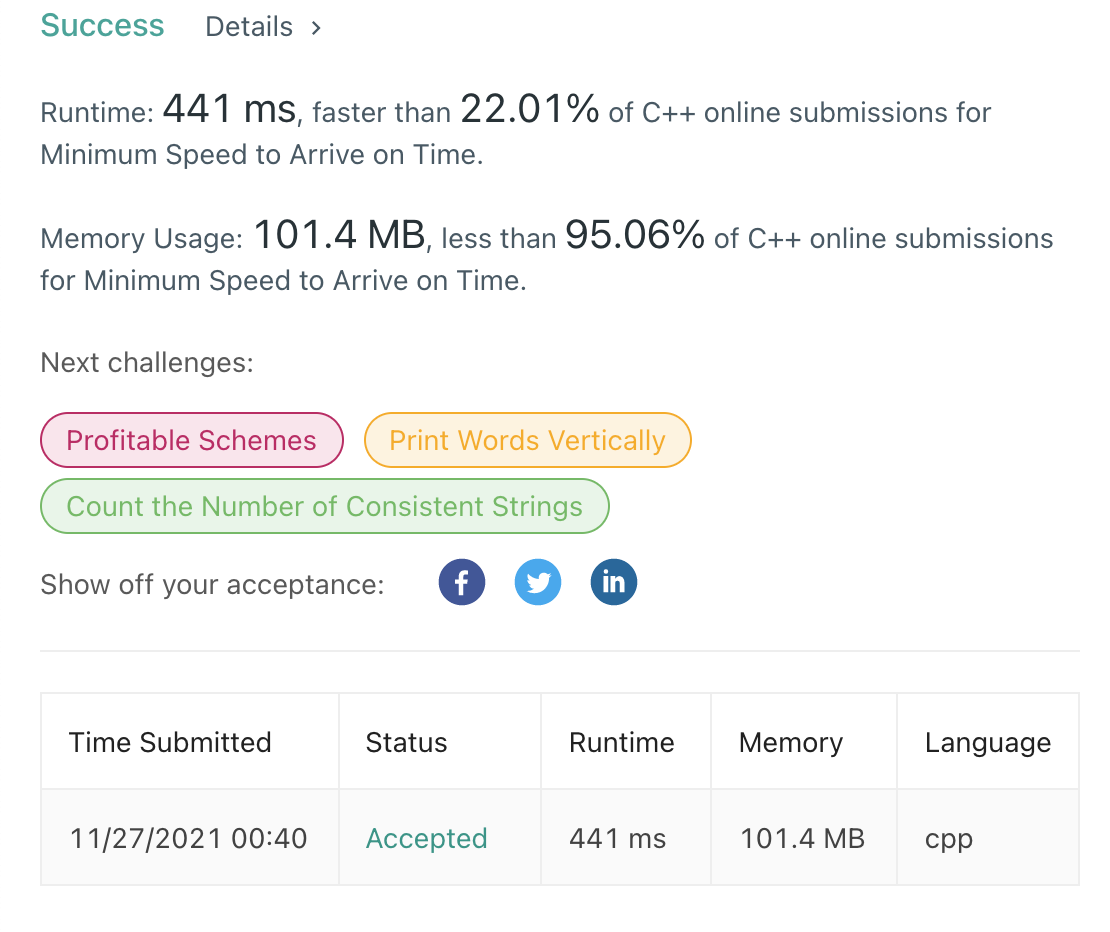Open the Profitable Schemes challenge

[x=191, y=440]
